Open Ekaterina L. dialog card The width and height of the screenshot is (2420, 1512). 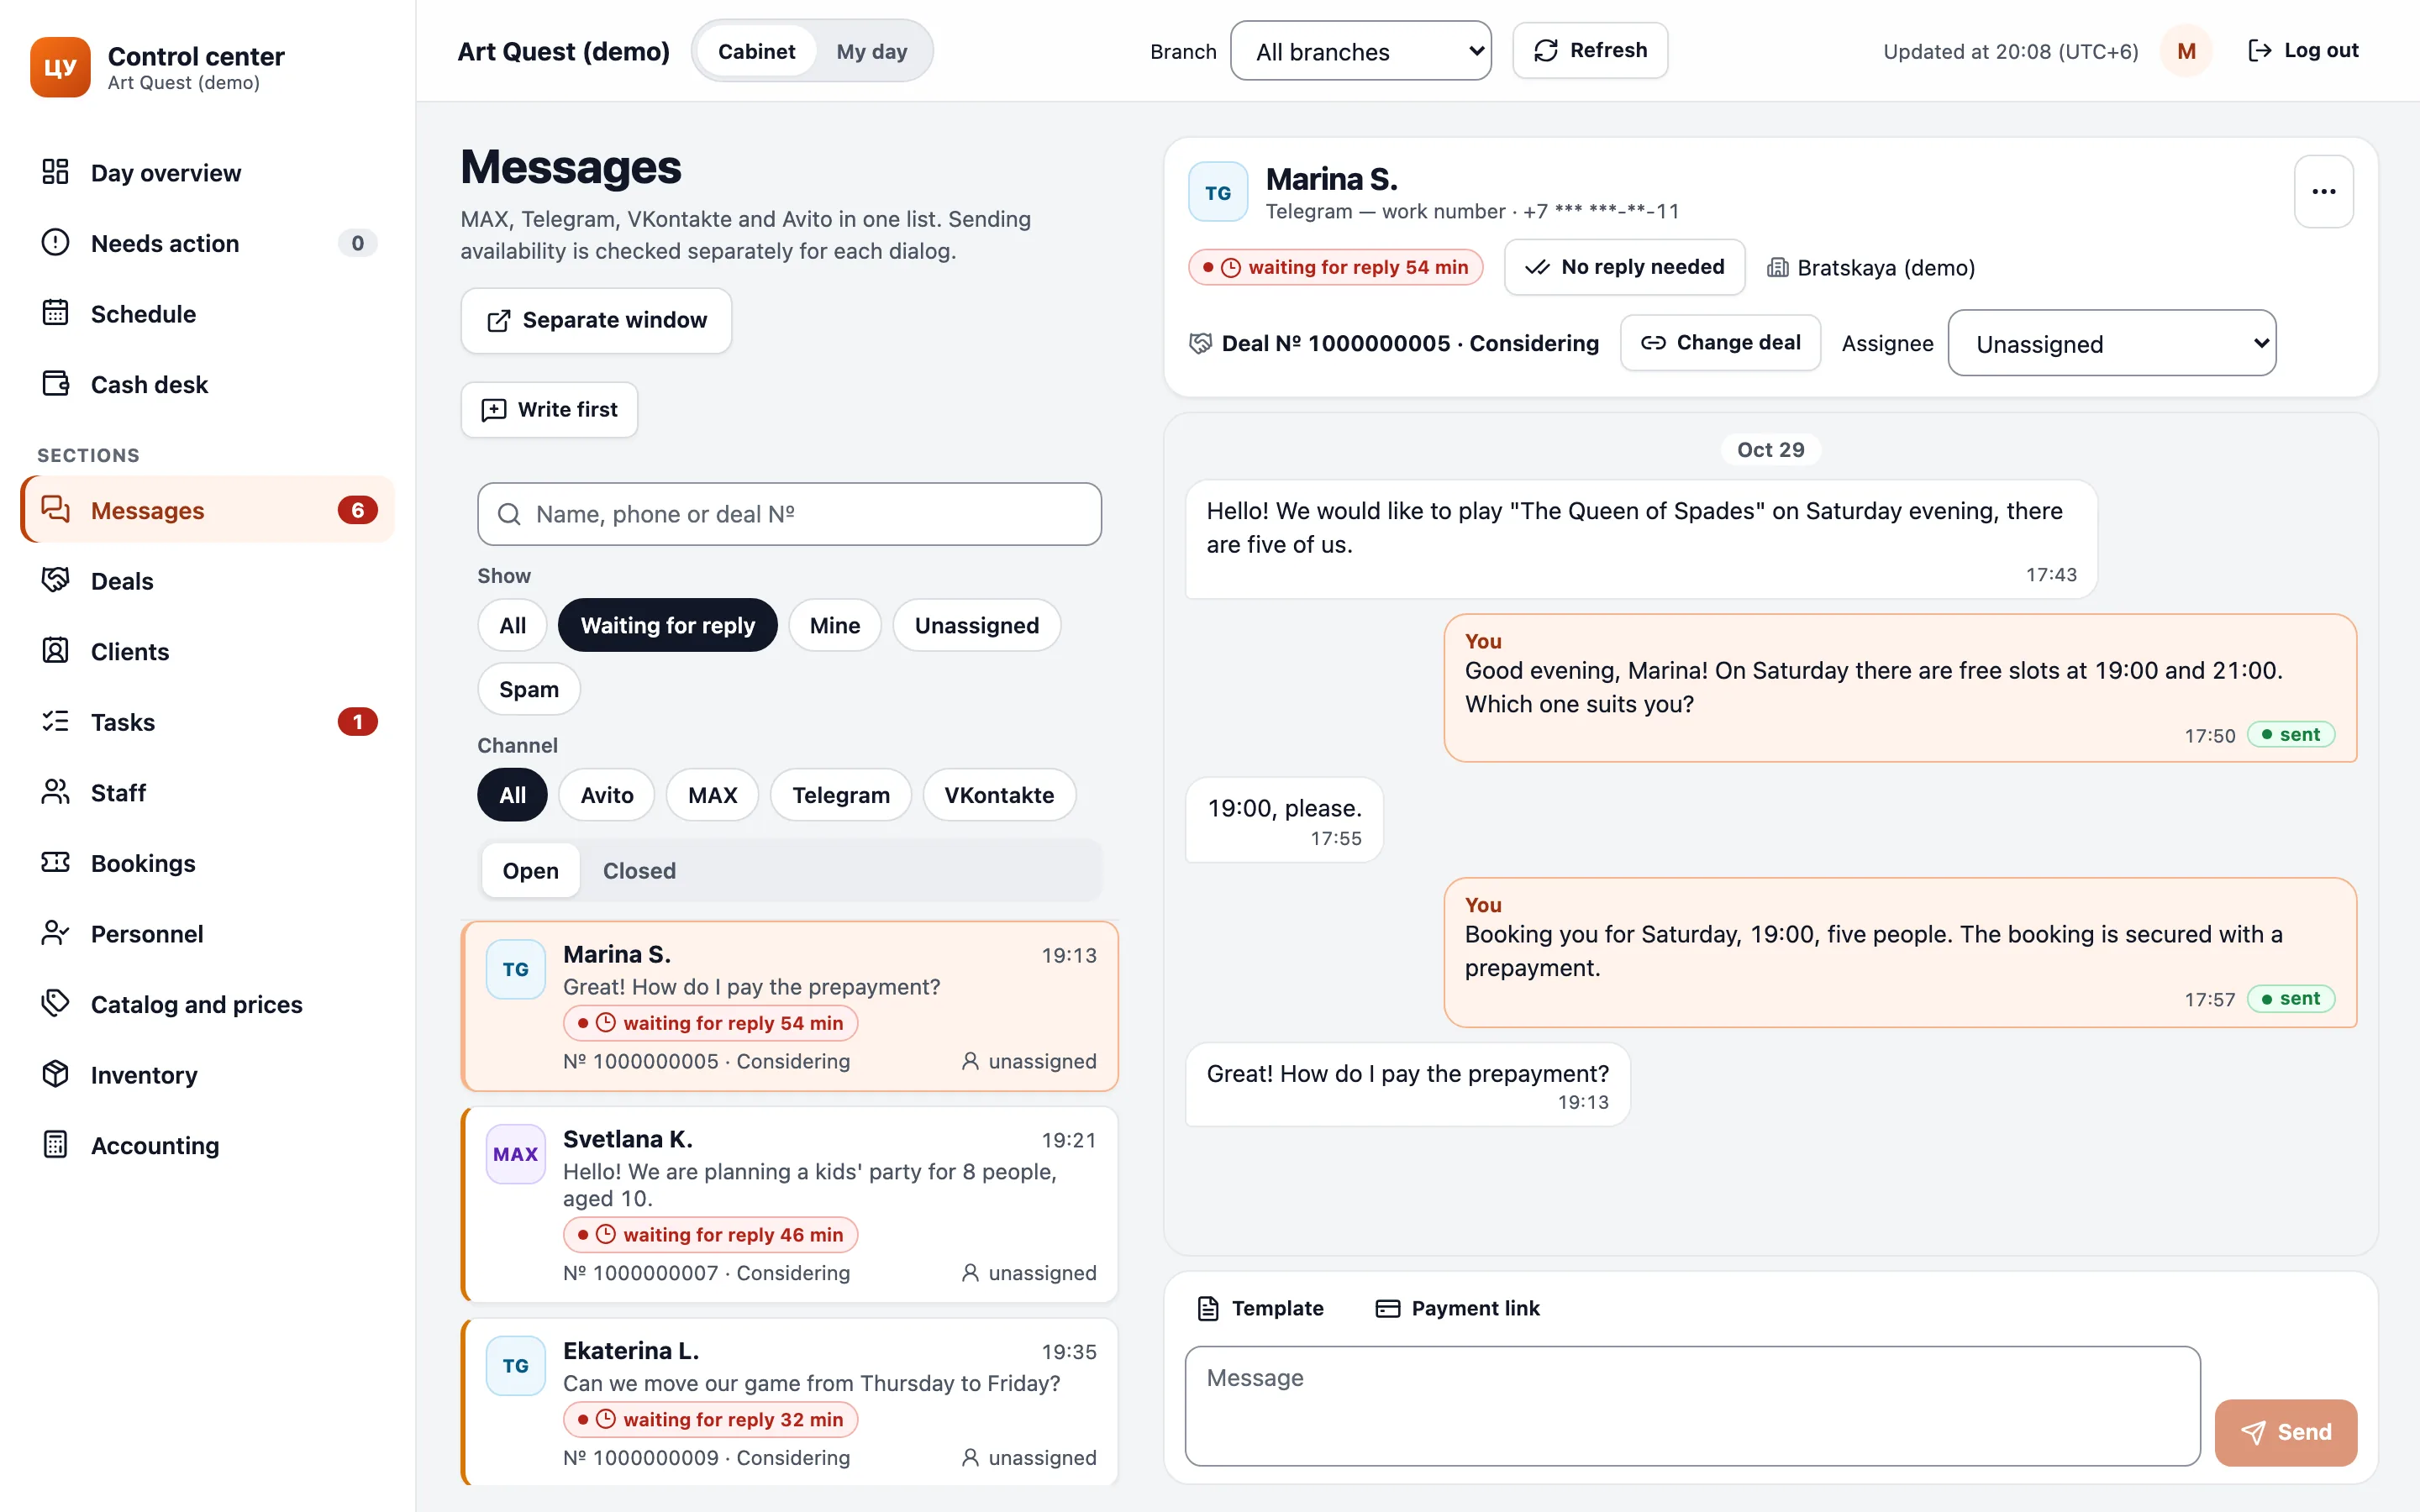click(x=789, y=1401)
